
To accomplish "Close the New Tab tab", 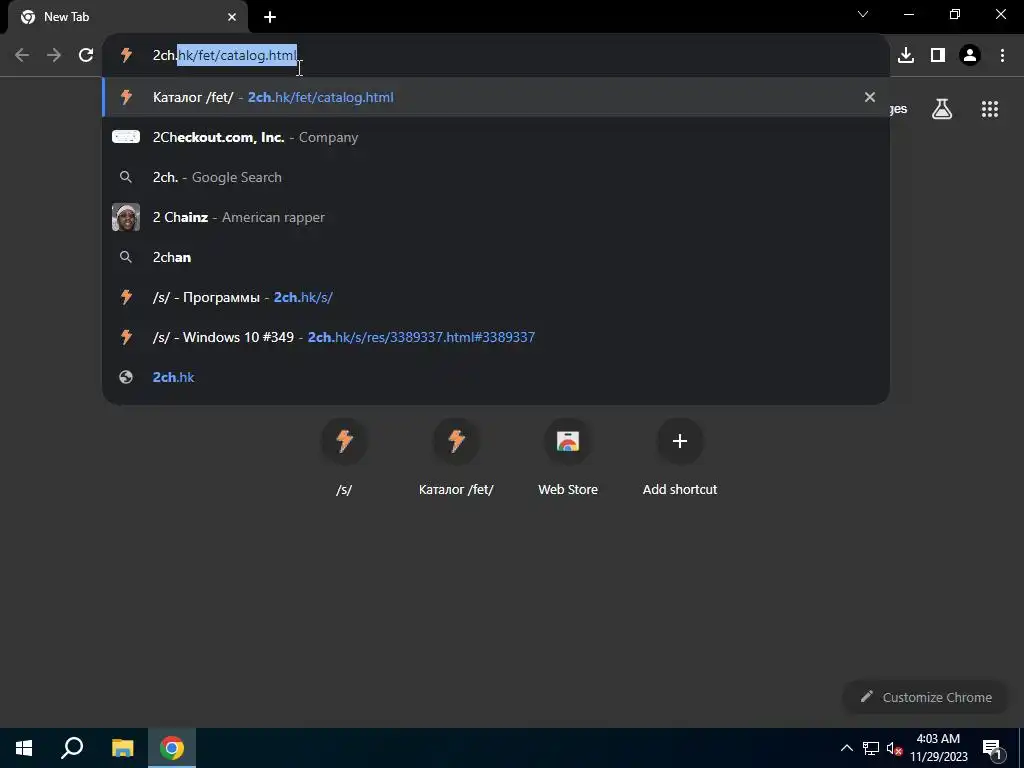I will (232, 17).
